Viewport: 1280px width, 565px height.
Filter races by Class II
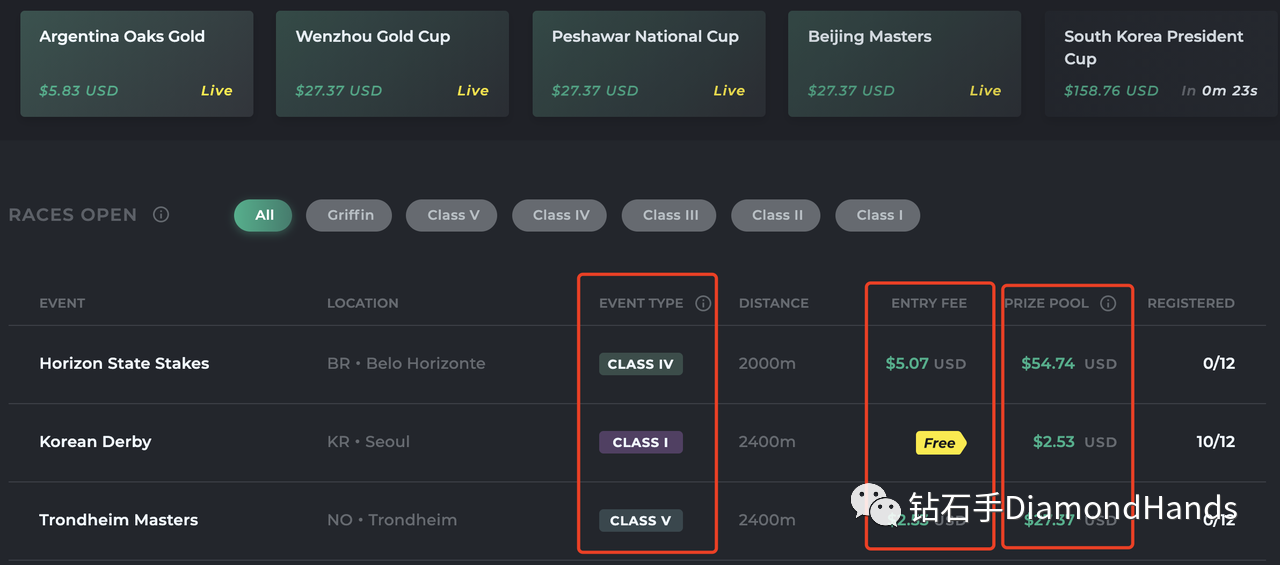coord(777,215)
